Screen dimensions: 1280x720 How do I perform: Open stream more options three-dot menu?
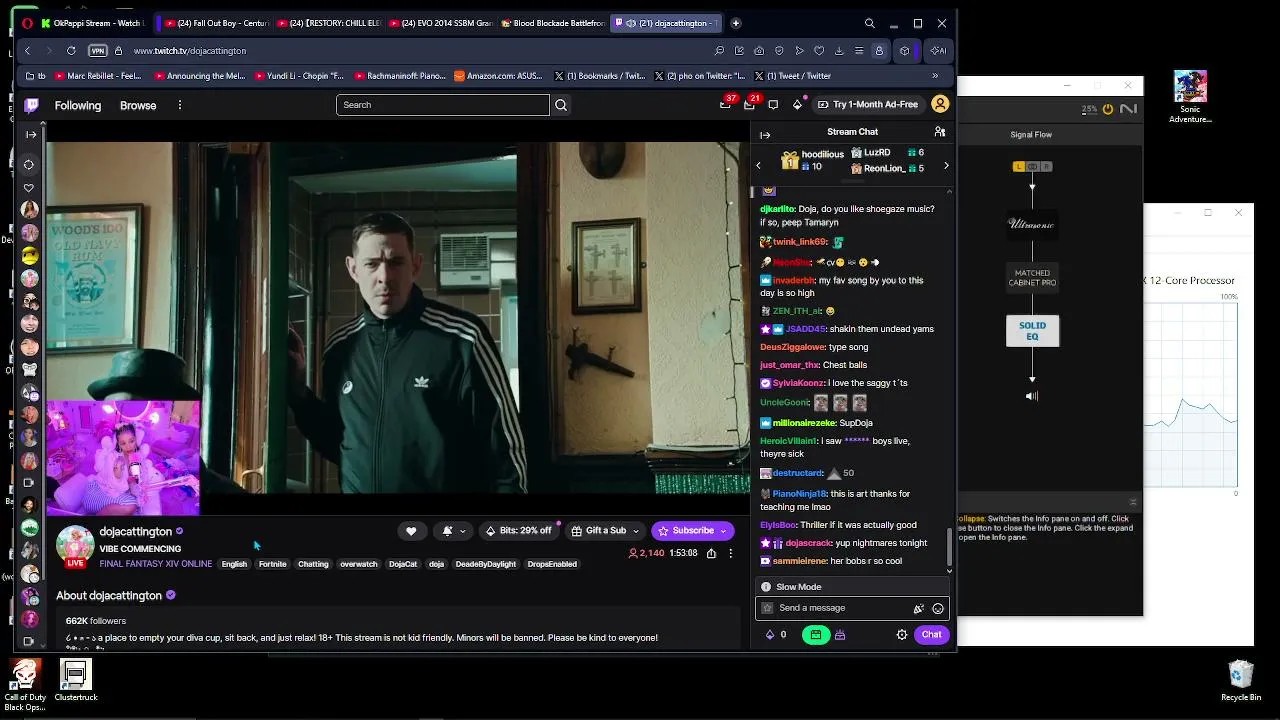730,553
